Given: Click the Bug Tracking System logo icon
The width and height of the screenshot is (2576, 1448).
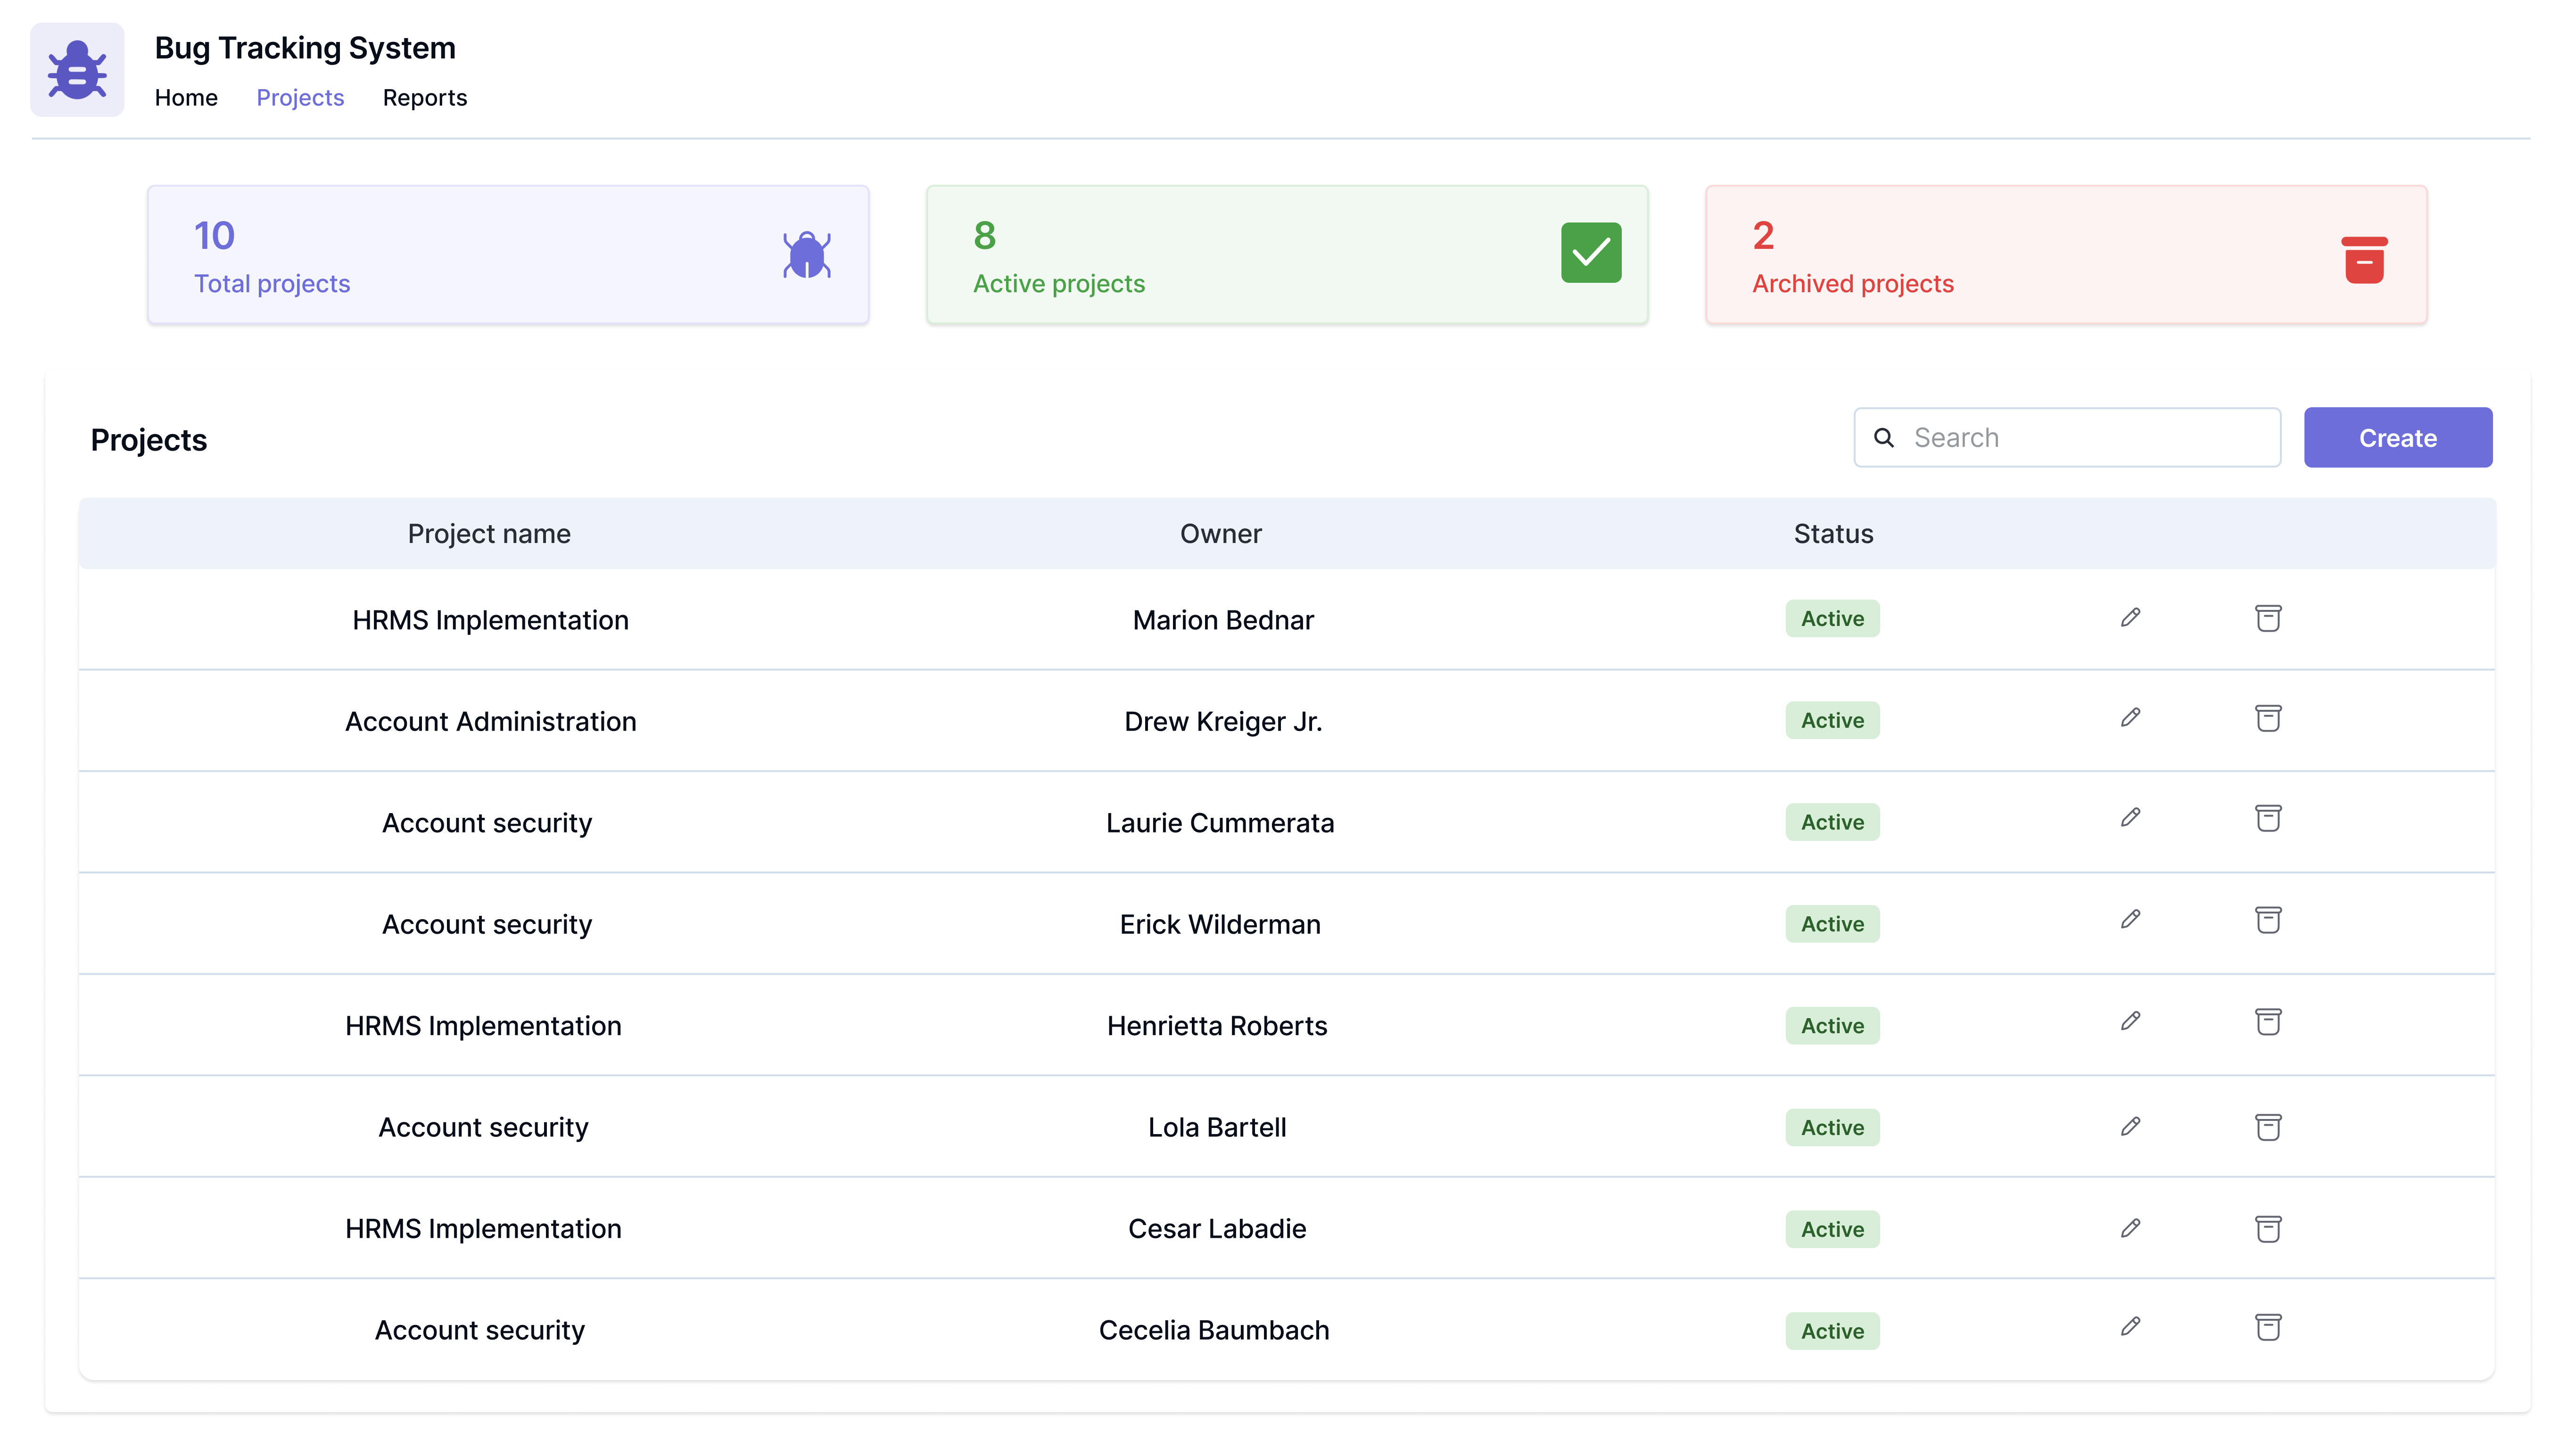Looking at the screenshot, I should [x=77, y=70].
